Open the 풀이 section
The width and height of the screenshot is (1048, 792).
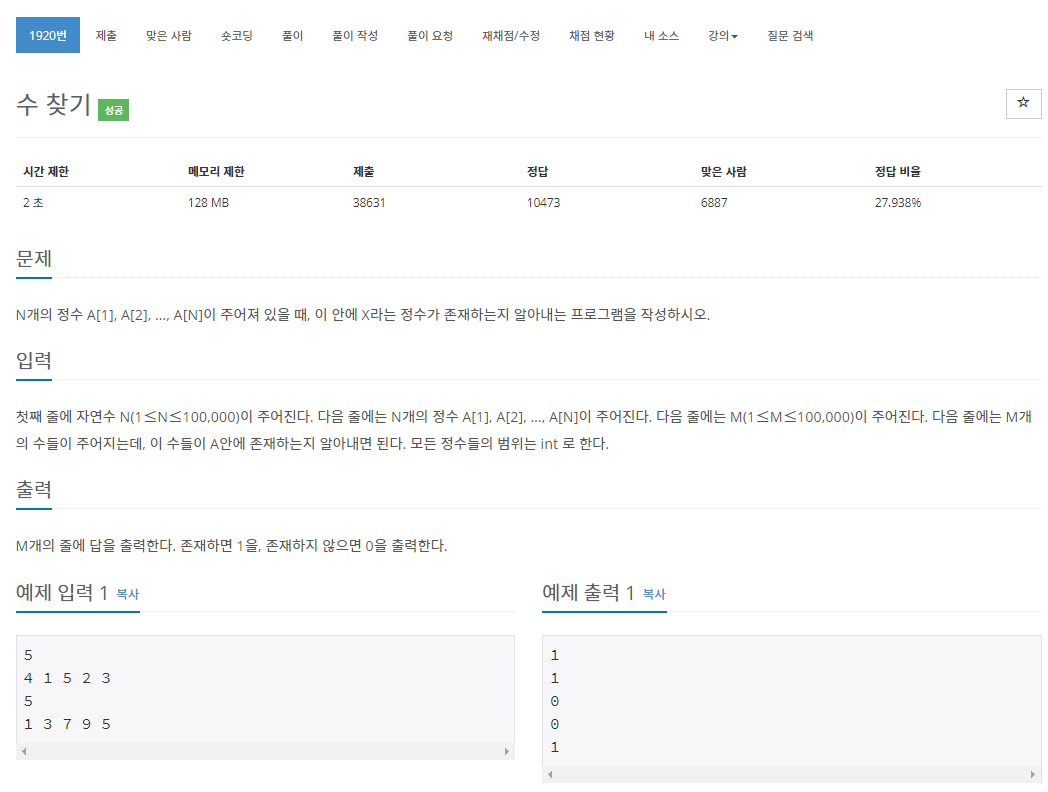pyautogui.click(x=293, y=35)
